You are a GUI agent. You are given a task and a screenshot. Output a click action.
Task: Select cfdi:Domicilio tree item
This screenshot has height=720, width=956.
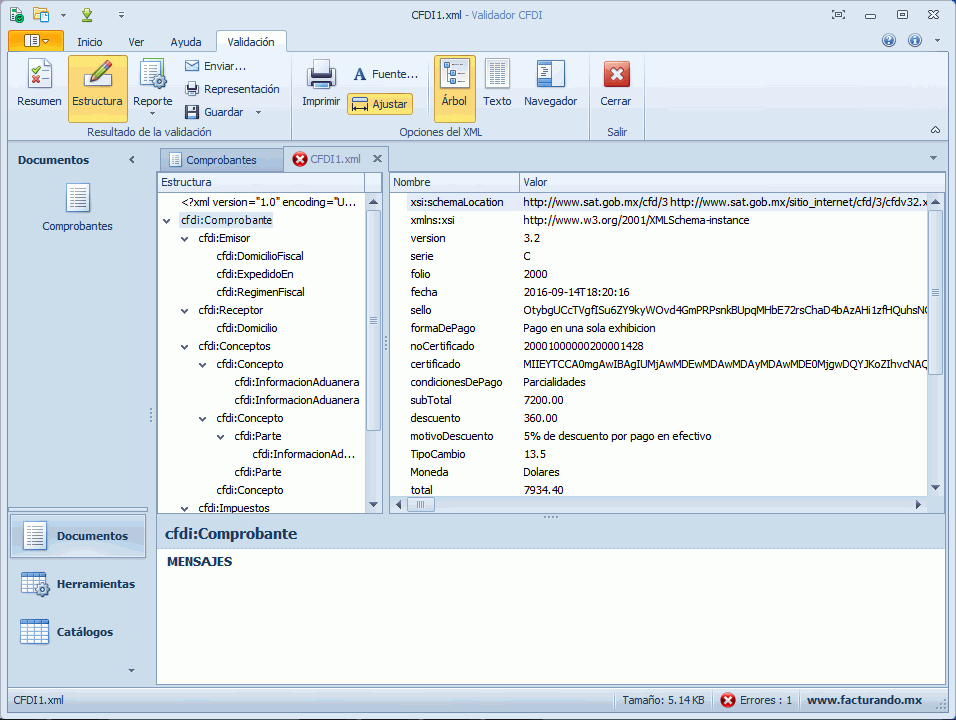pyautogui.click(x=247, y=328)
